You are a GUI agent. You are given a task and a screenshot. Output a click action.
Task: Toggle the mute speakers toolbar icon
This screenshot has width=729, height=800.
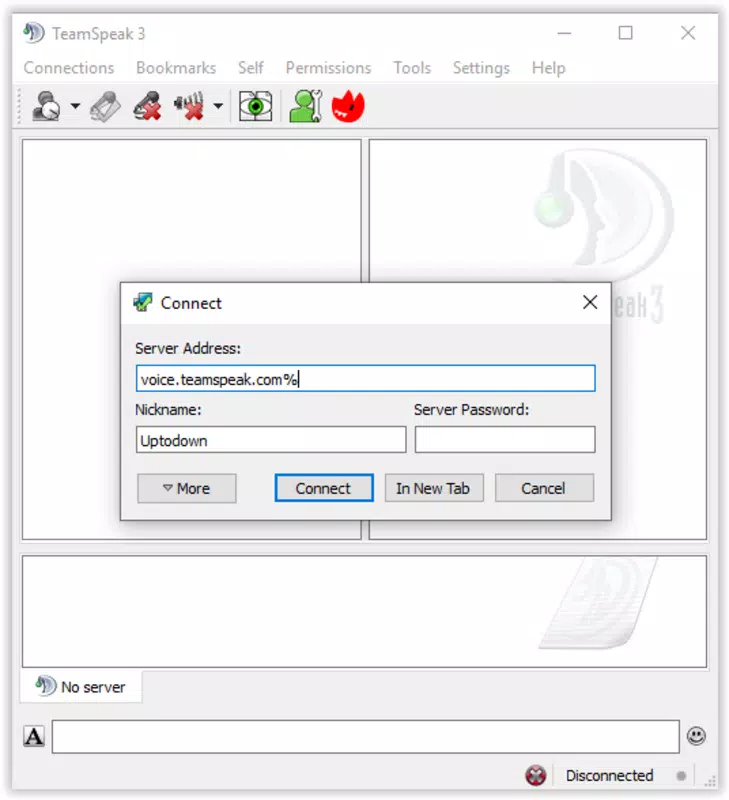[x=189, y=106]
